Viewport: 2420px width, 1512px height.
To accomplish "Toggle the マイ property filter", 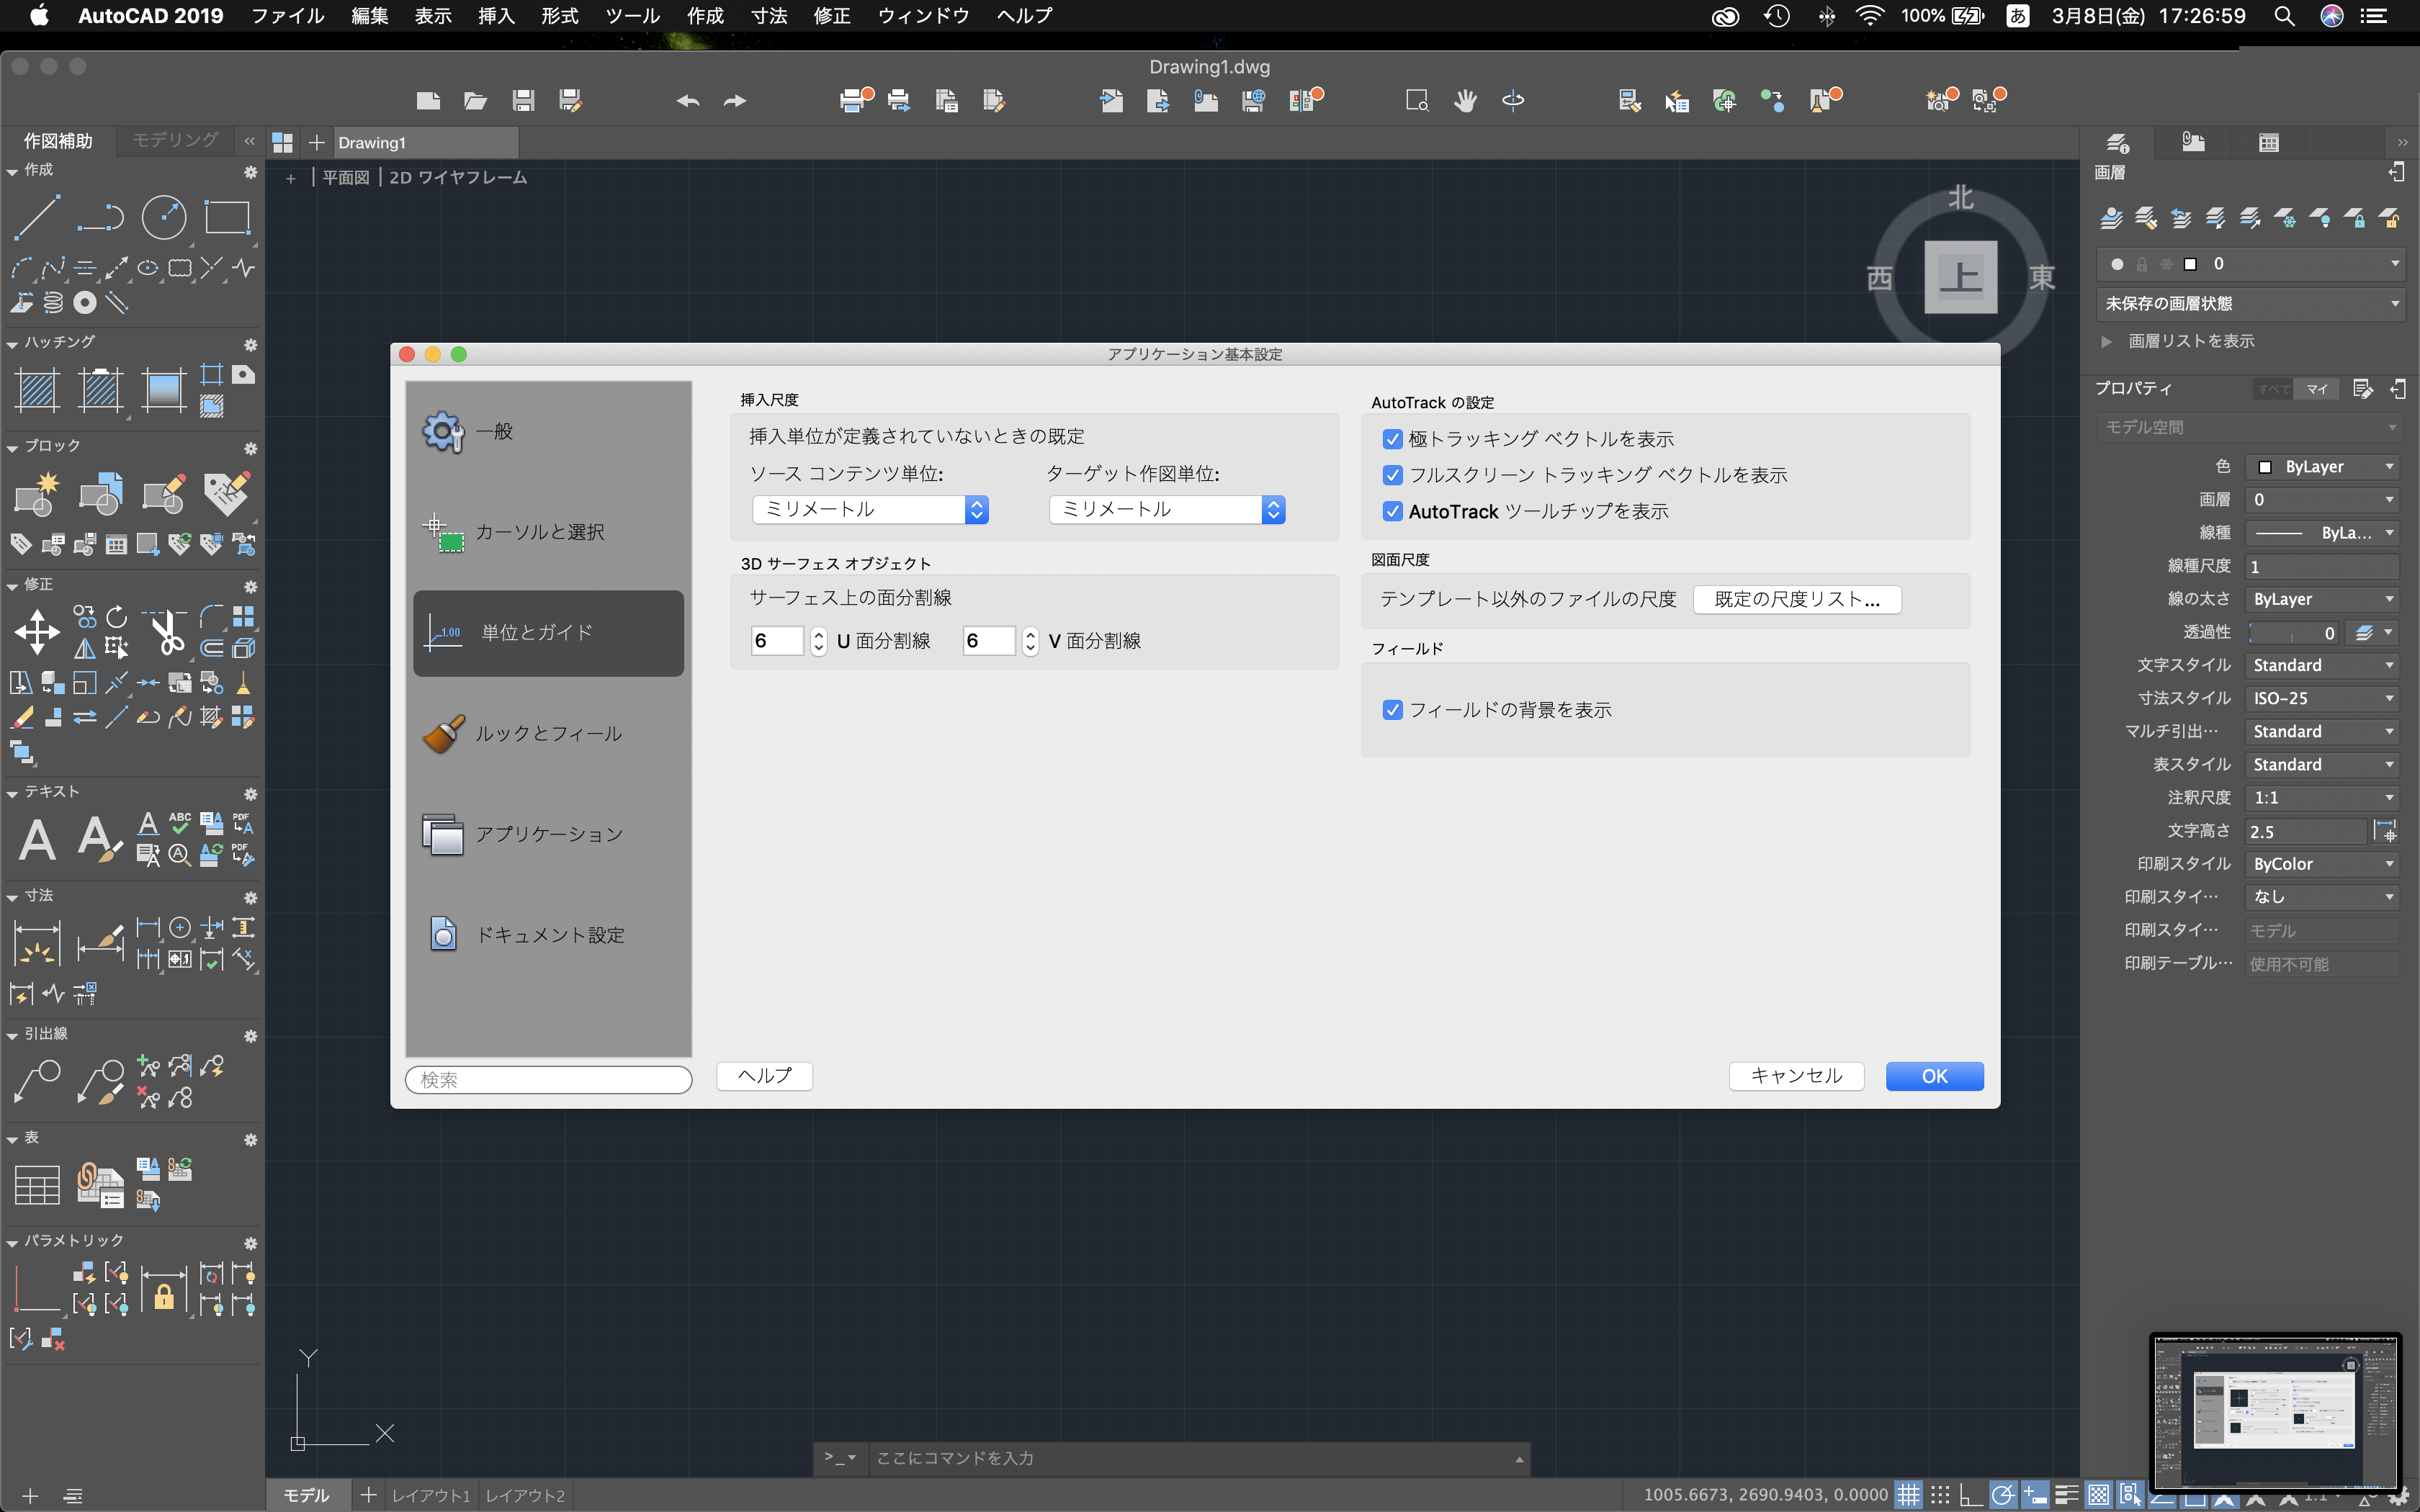I will [2317, 389].
